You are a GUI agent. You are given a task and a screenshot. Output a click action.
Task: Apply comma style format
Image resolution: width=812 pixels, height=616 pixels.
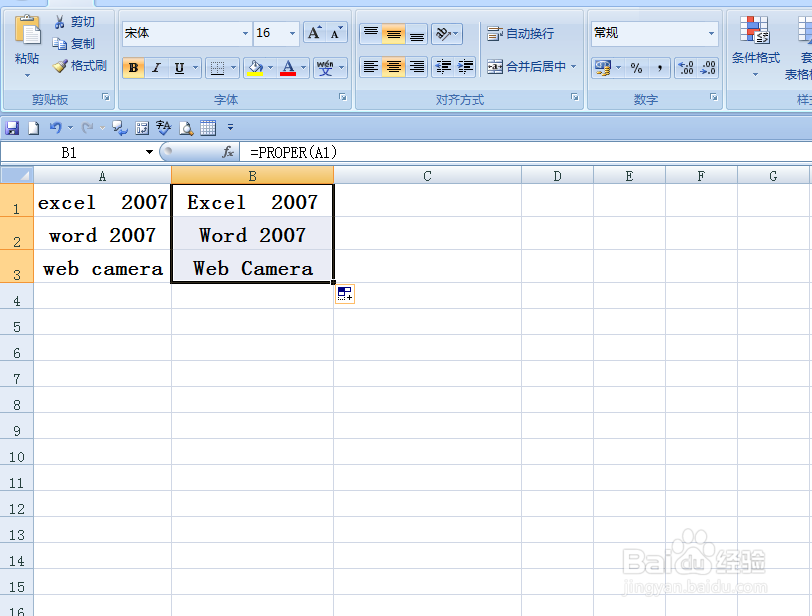pyautogui.click(x=659, y=68)
